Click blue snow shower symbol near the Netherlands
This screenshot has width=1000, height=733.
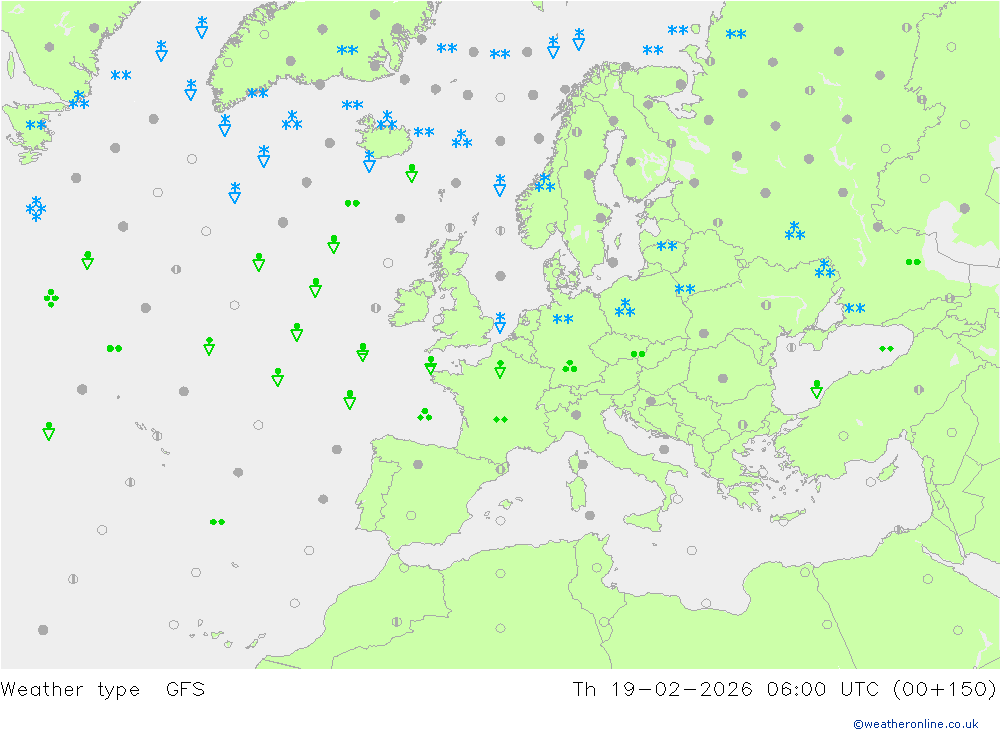[500, 323]
